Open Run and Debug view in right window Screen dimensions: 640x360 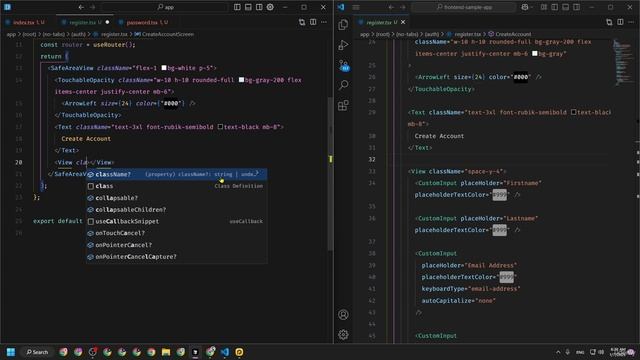[x=343, y=45]
